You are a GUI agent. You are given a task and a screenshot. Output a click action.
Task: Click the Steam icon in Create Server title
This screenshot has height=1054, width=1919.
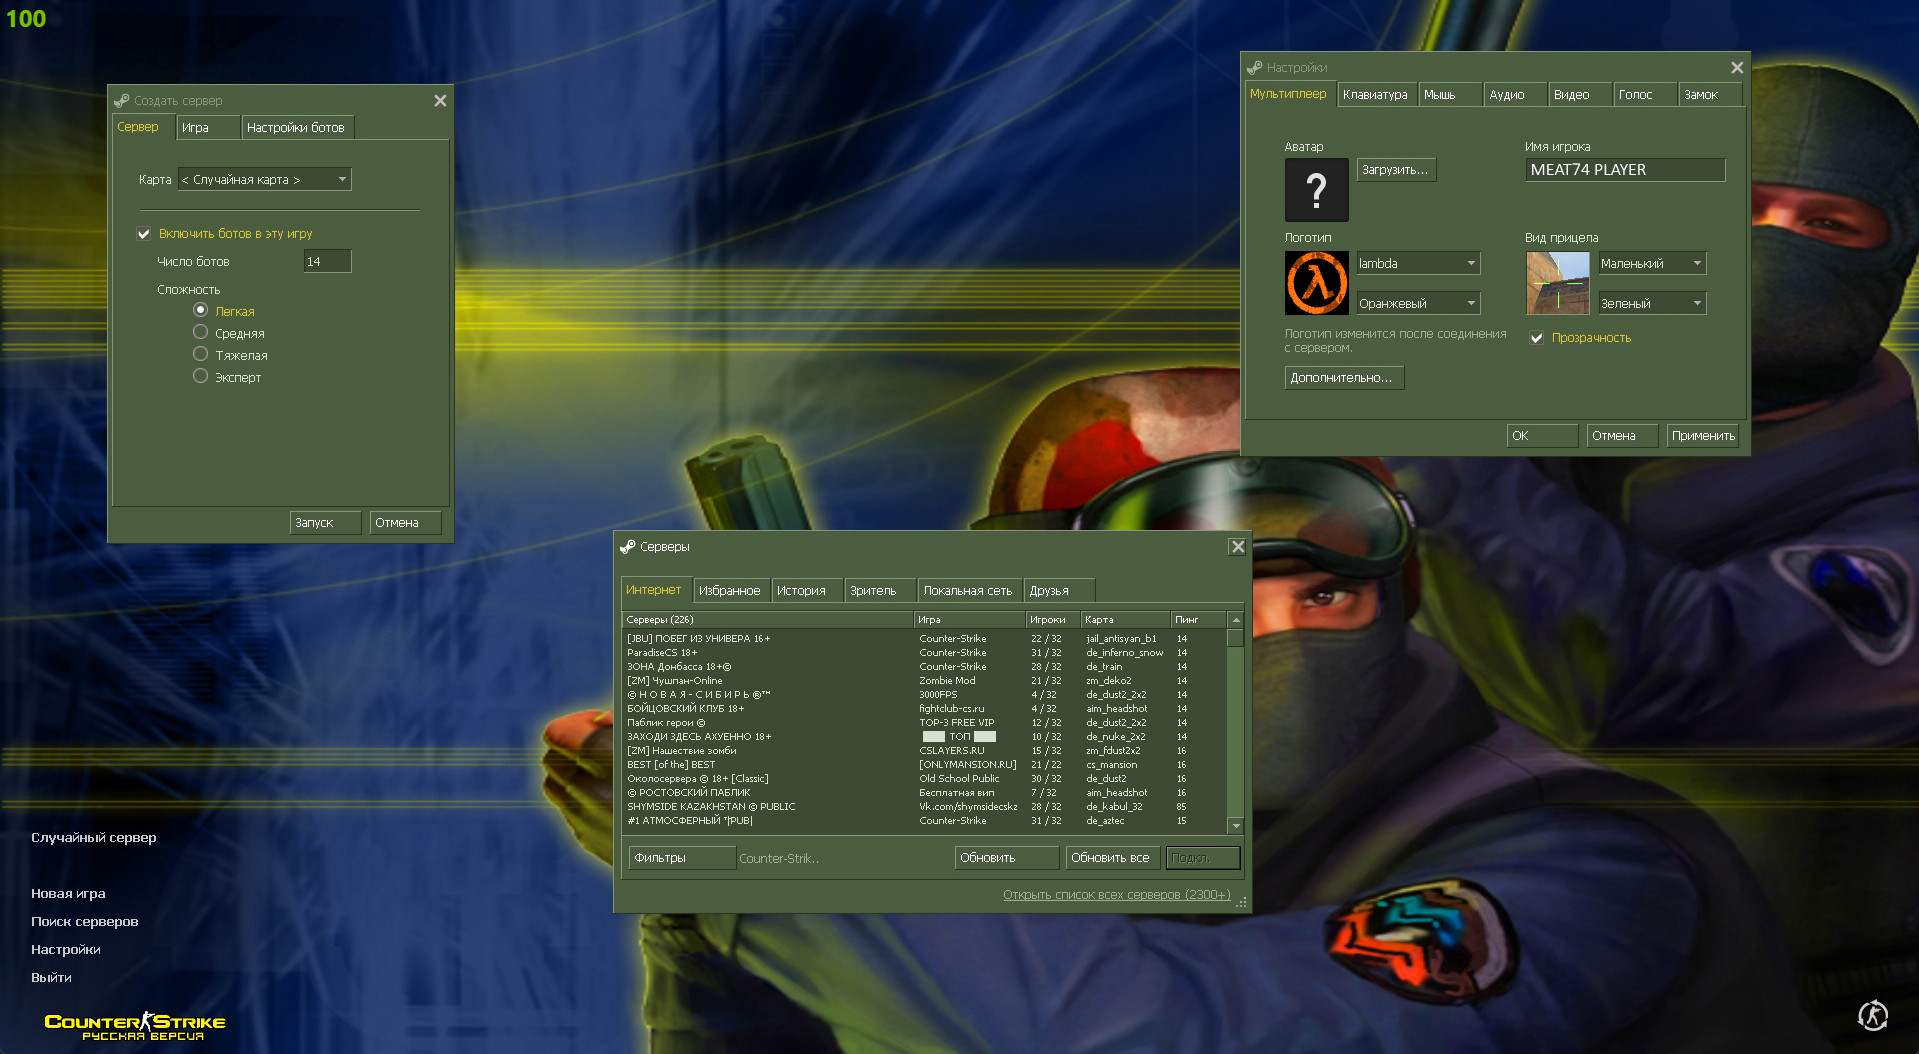[x=122, y=101]
